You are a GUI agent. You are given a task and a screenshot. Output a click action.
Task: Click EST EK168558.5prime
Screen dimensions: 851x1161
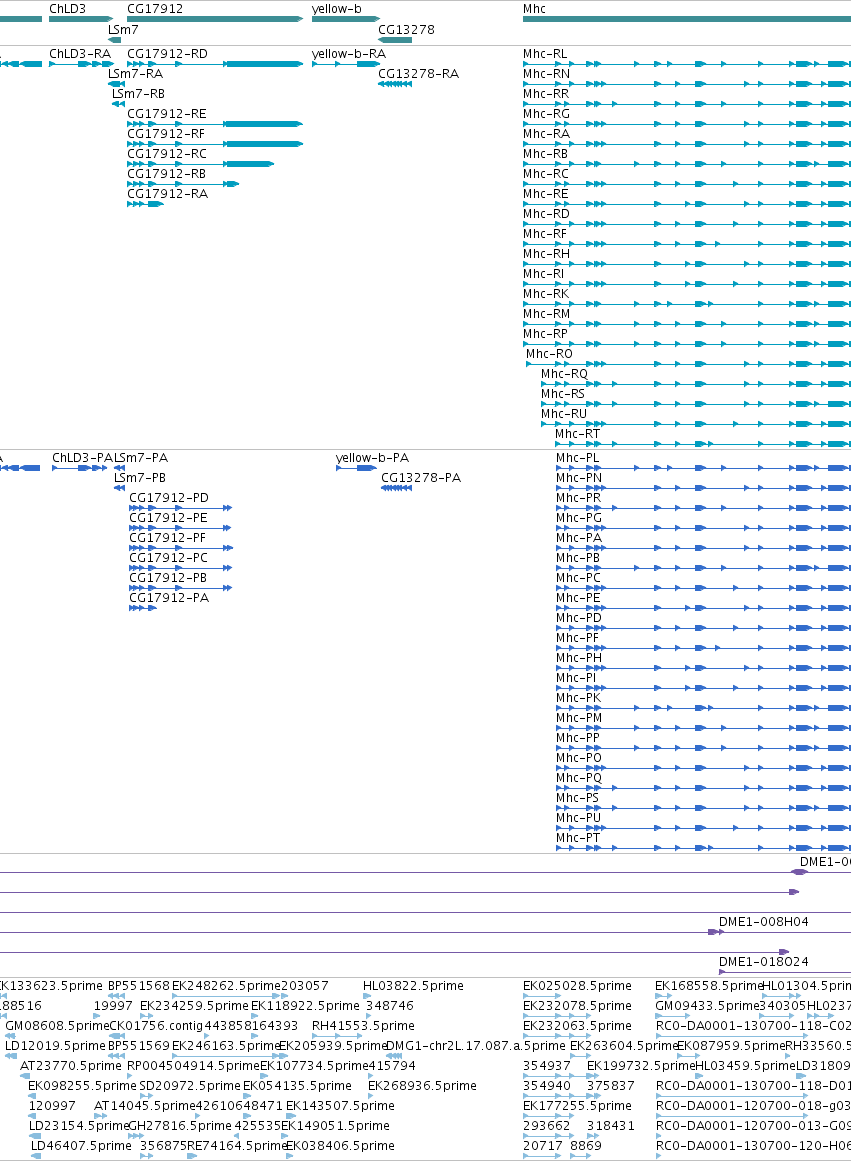click(x=709, y=986)
